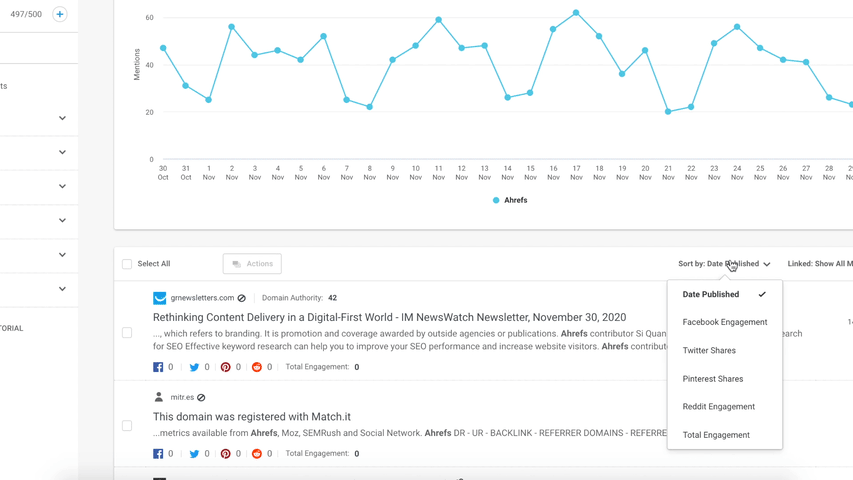
Task: Select Facebook Engagement sort option
Action: 724,322
